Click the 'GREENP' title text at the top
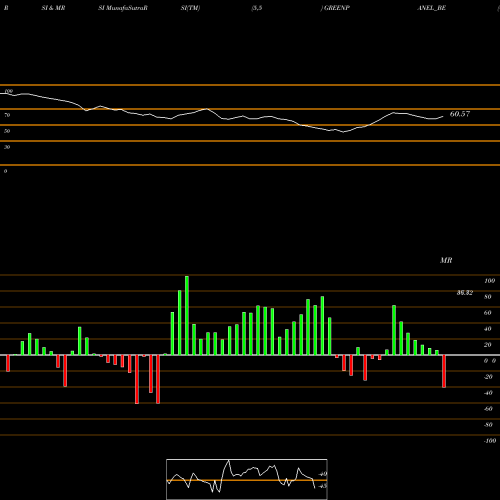 pyautogui.click(x=337, y=8)
